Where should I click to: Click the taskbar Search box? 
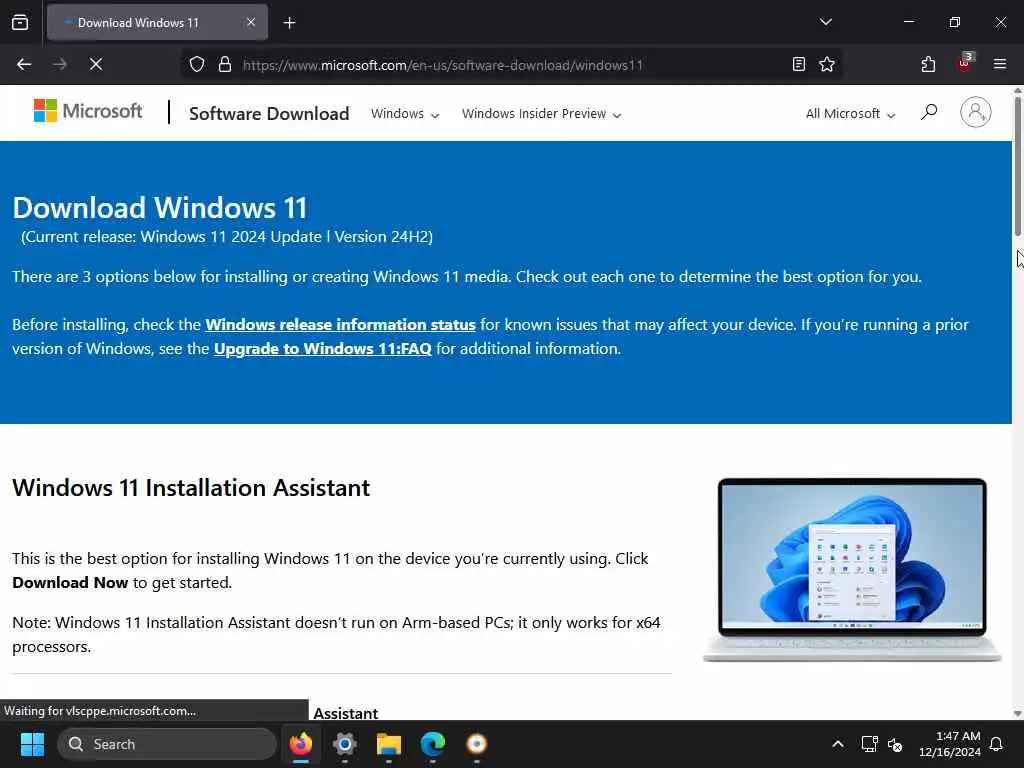[x=167, y=744]
